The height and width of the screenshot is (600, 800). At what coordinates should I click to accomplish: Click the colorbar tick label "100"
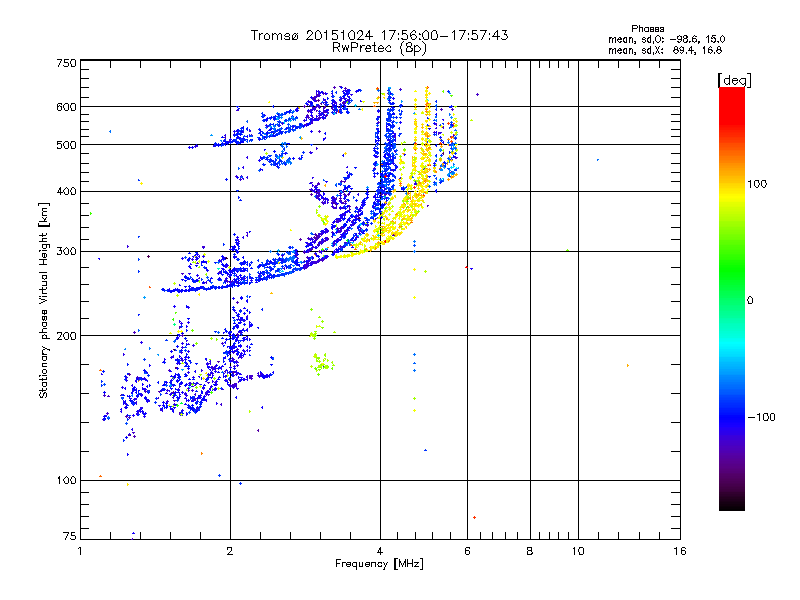(757, 184)
